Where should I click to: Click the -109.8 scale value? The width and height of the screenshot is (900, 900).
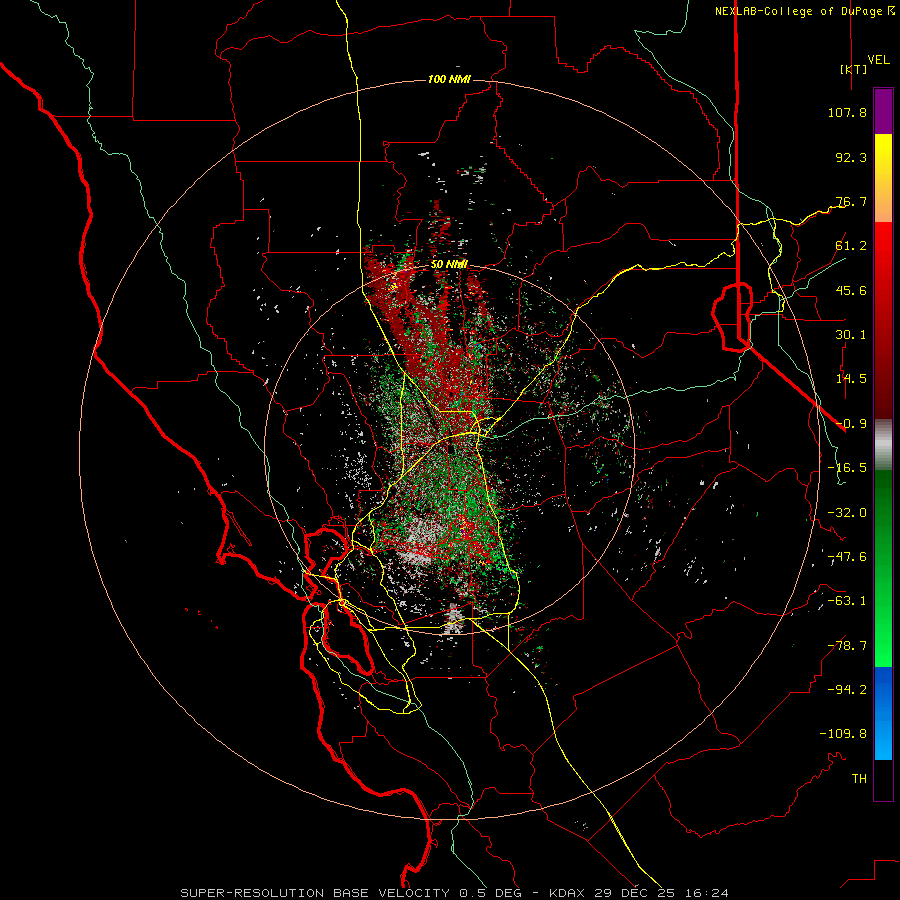(843, 734)
